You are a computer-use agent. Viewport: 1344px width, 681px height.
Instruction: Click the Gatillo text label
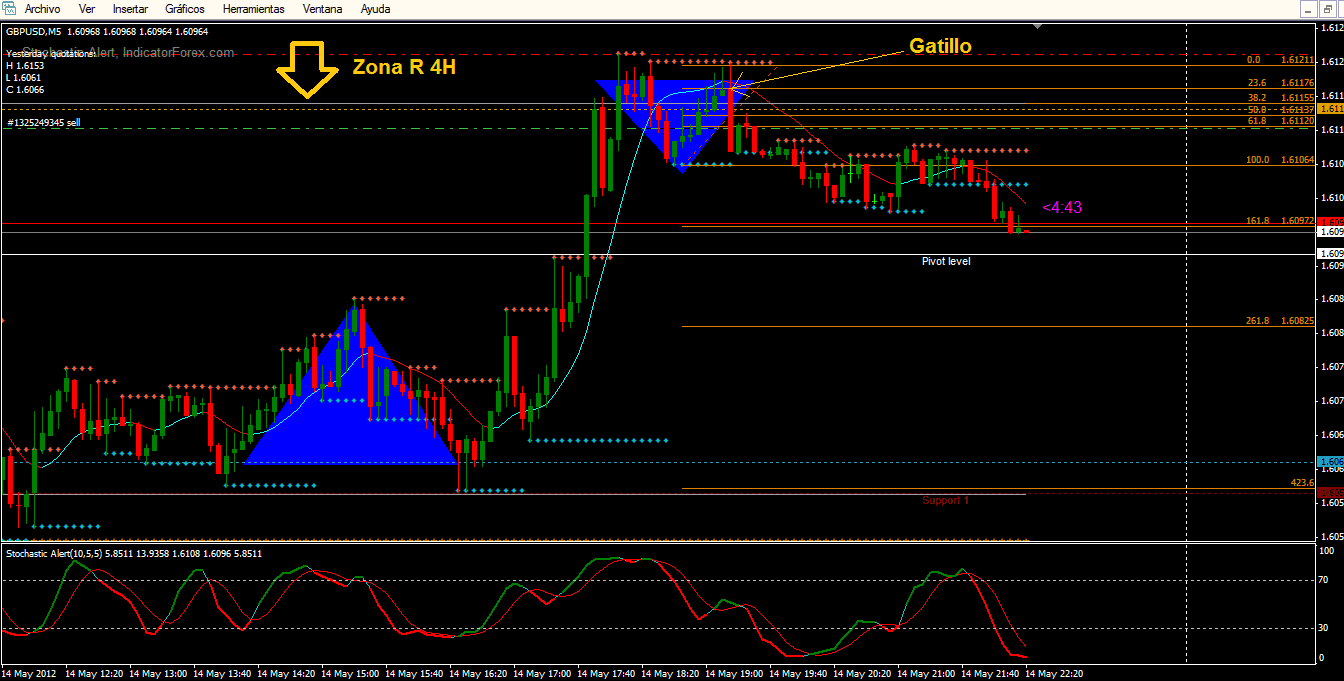[x=939, y=46]
